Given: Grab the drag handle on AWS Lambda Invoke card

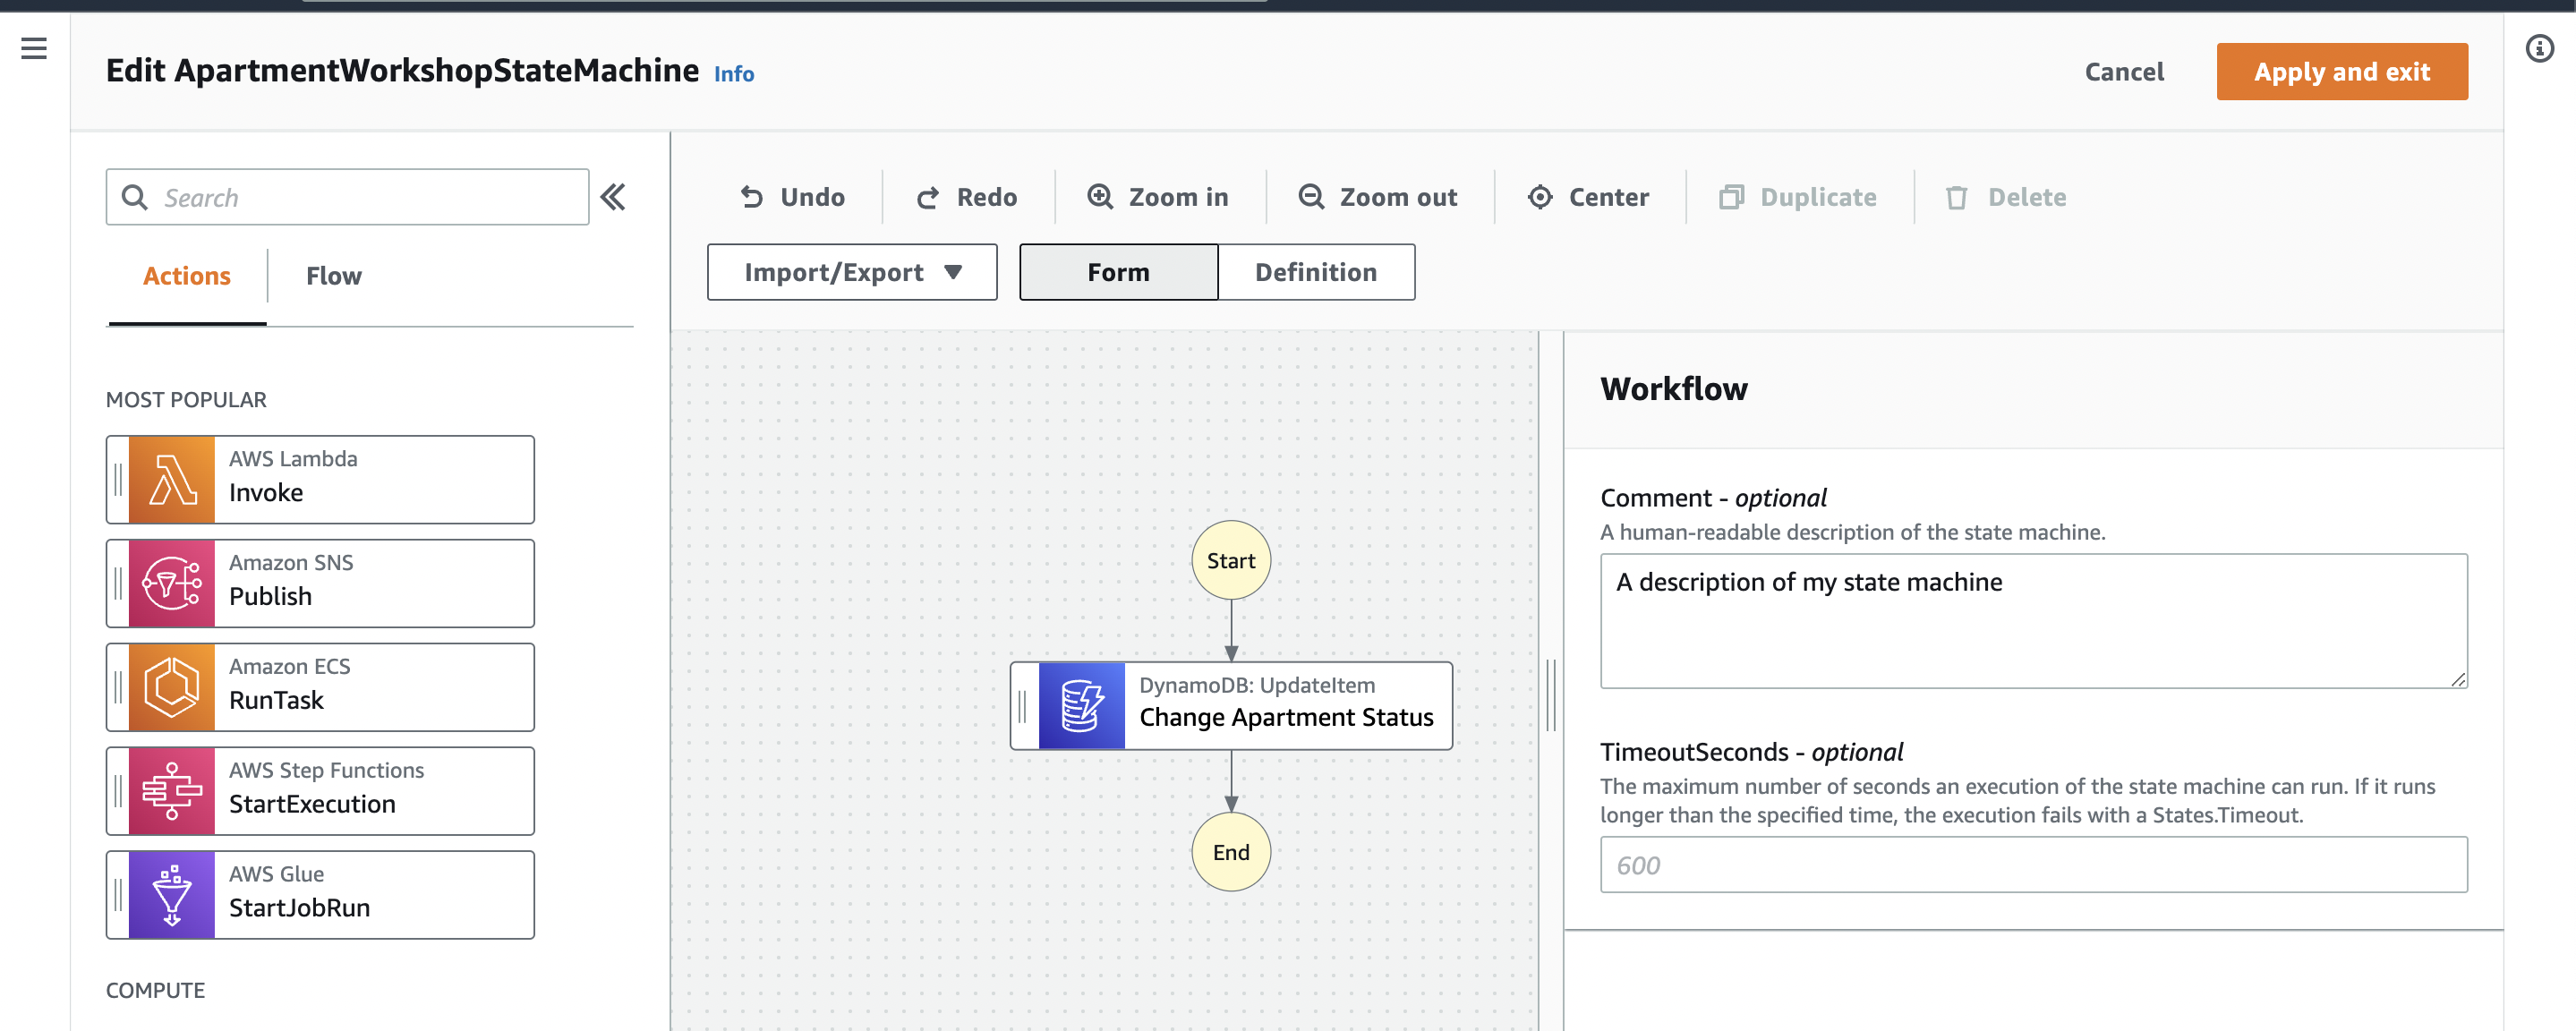Looking at the screenshot, I should point(118,480).
